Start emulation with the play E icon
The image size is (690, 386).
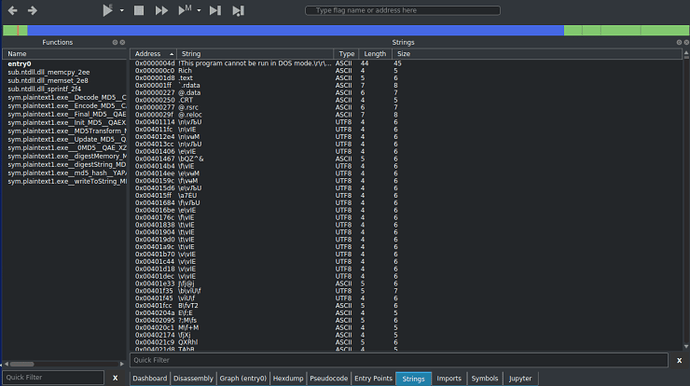pyautogui.click(x=107, y=10)
